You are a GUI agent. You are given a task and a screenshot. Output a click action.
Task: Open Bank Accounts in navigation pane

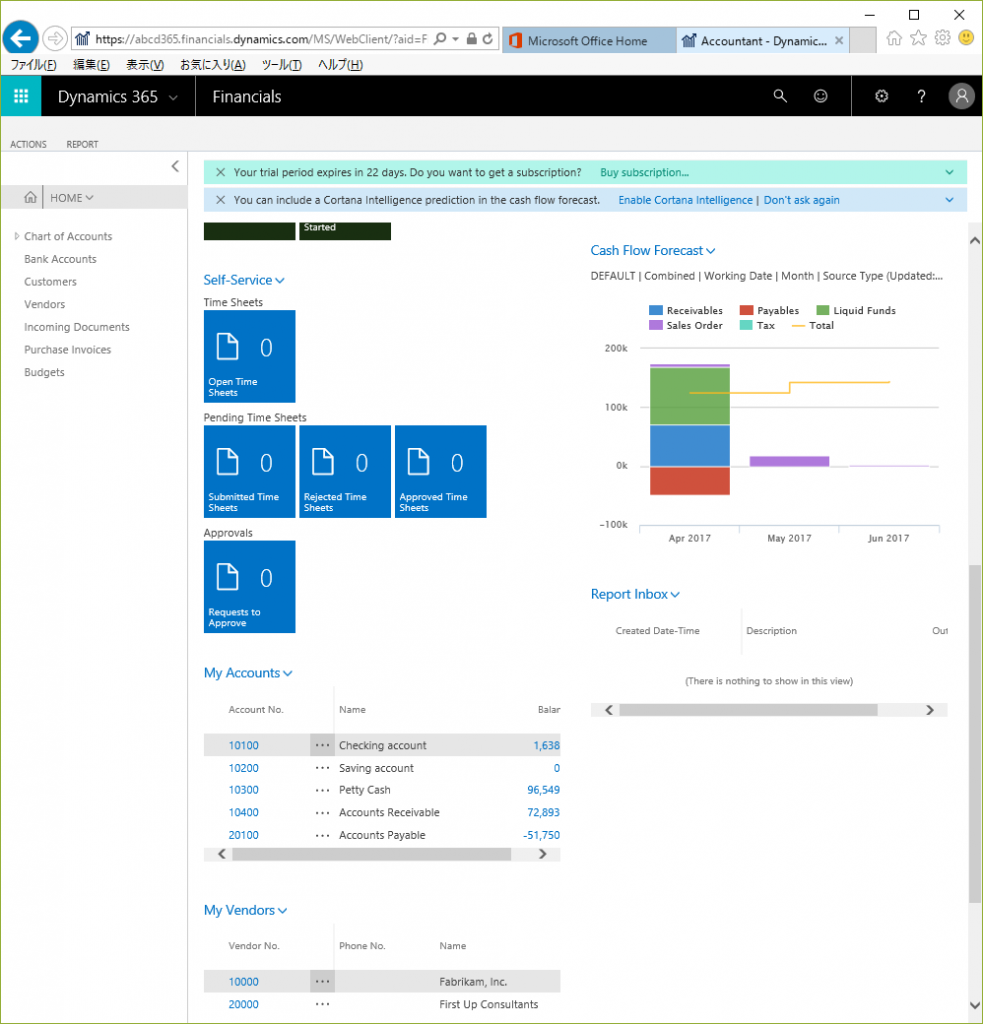[60, 259]
